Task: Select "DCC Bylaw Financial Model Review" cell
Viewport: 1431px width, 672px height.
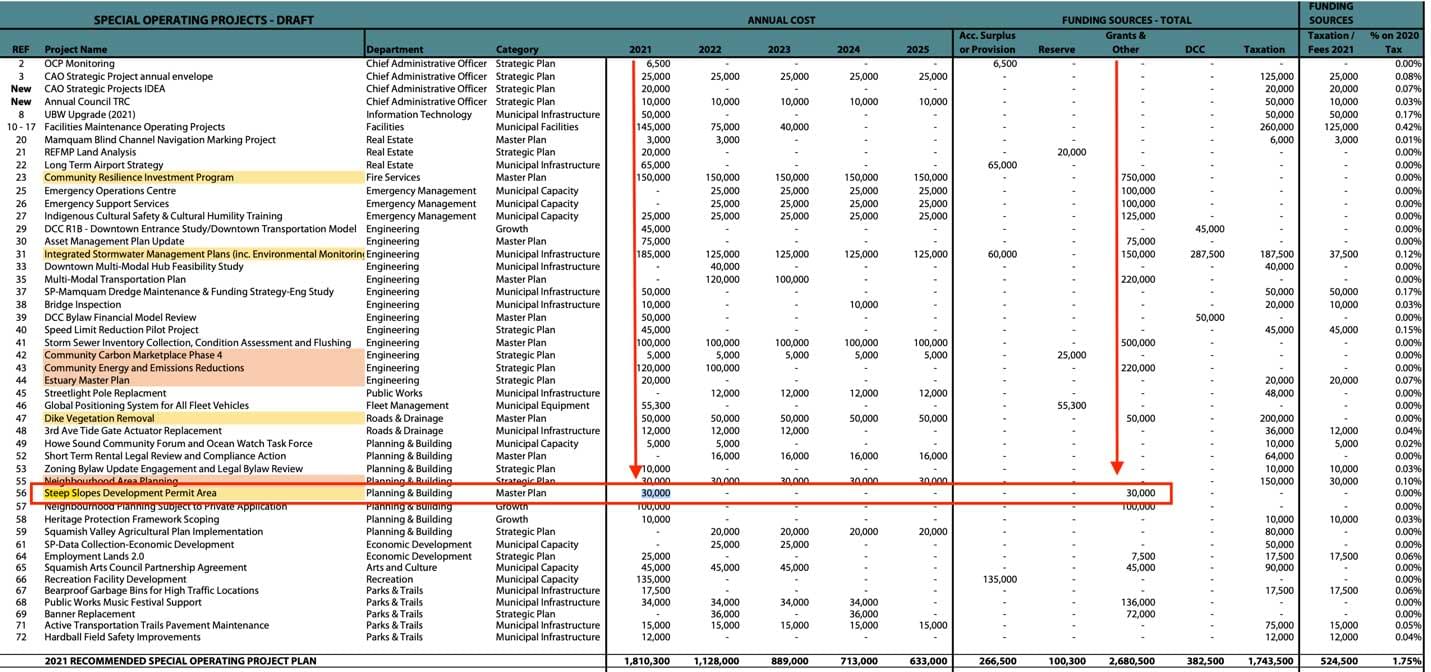Action: click(120, 317)
